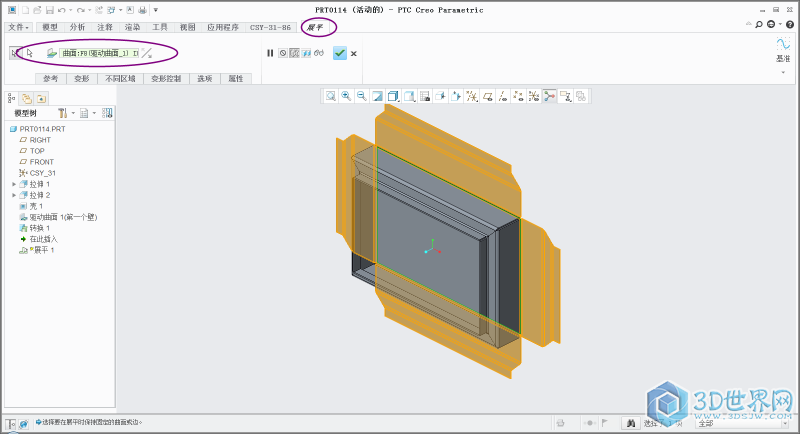Switch to the 注释 ribbon tab
This screenshot has height=434, width=800.
click(105, 27)
